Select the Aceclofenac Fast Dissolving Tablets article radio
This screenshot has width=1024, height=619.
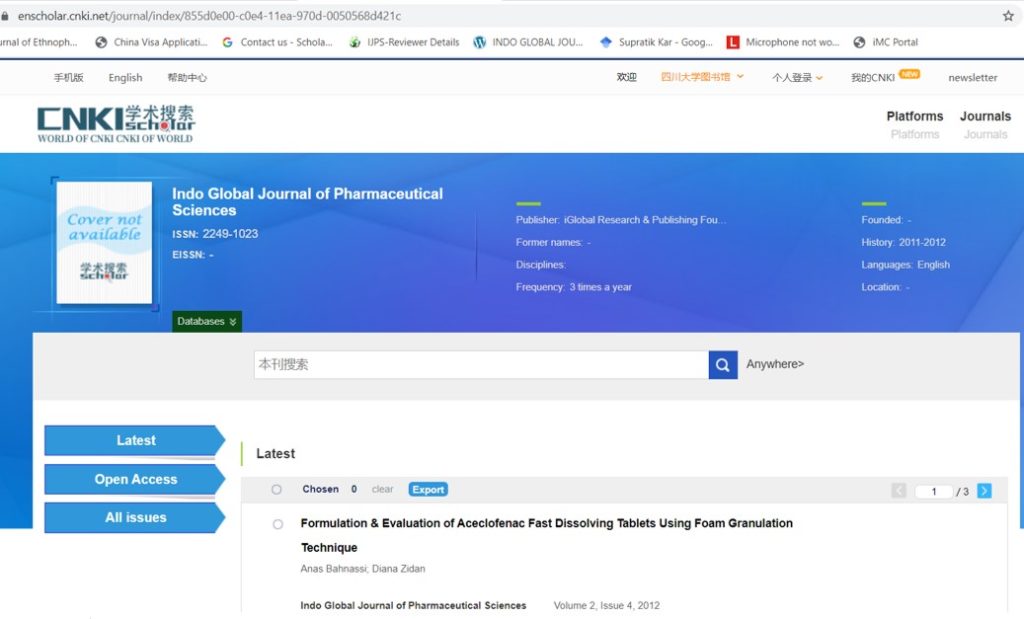pyautogui.click(x=278, y=524)
